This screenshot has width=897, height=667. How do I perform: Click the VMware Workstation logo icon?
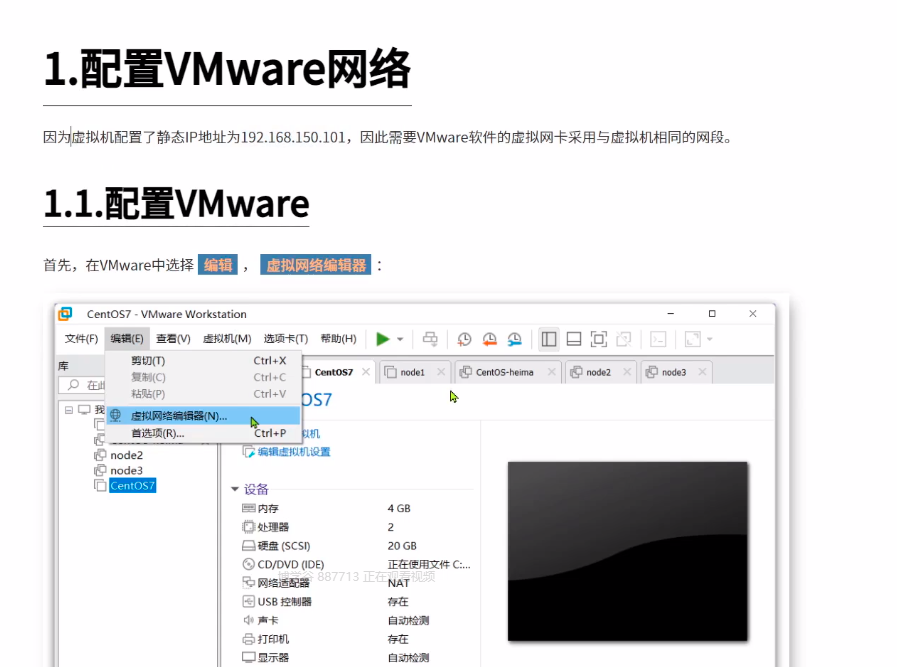pos(65,313)
